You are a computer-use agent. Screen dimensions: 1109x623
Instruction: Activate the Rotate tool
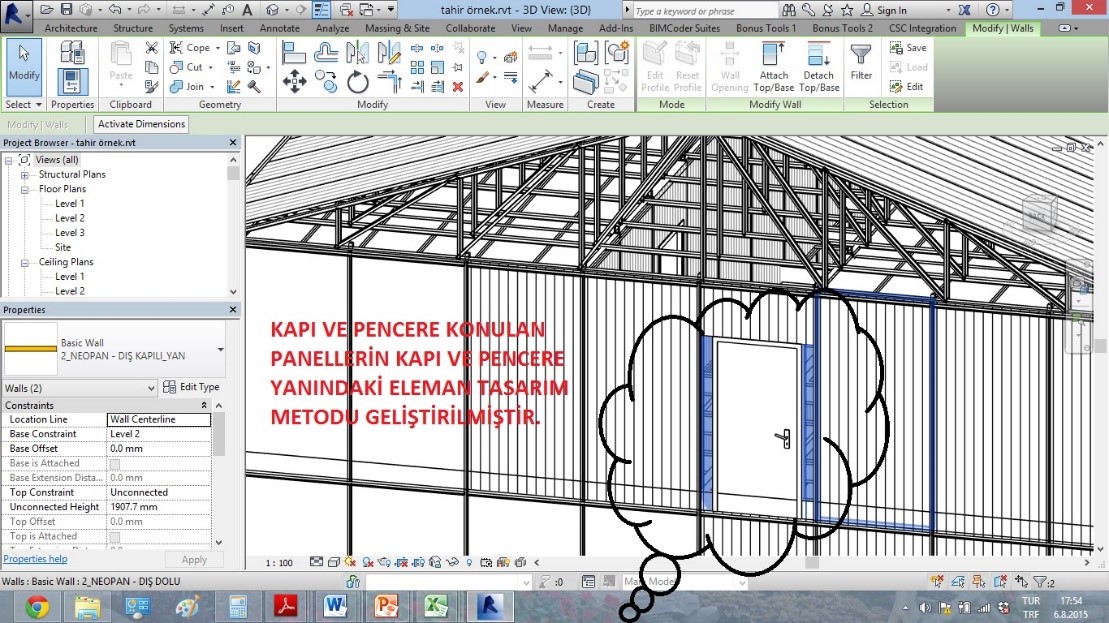tap(358, 81)
